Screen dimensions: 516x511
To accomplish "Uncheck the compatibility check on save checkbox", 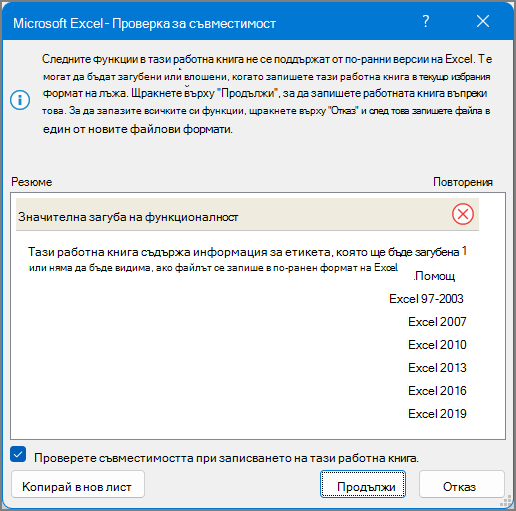I will tap(18, 454).
